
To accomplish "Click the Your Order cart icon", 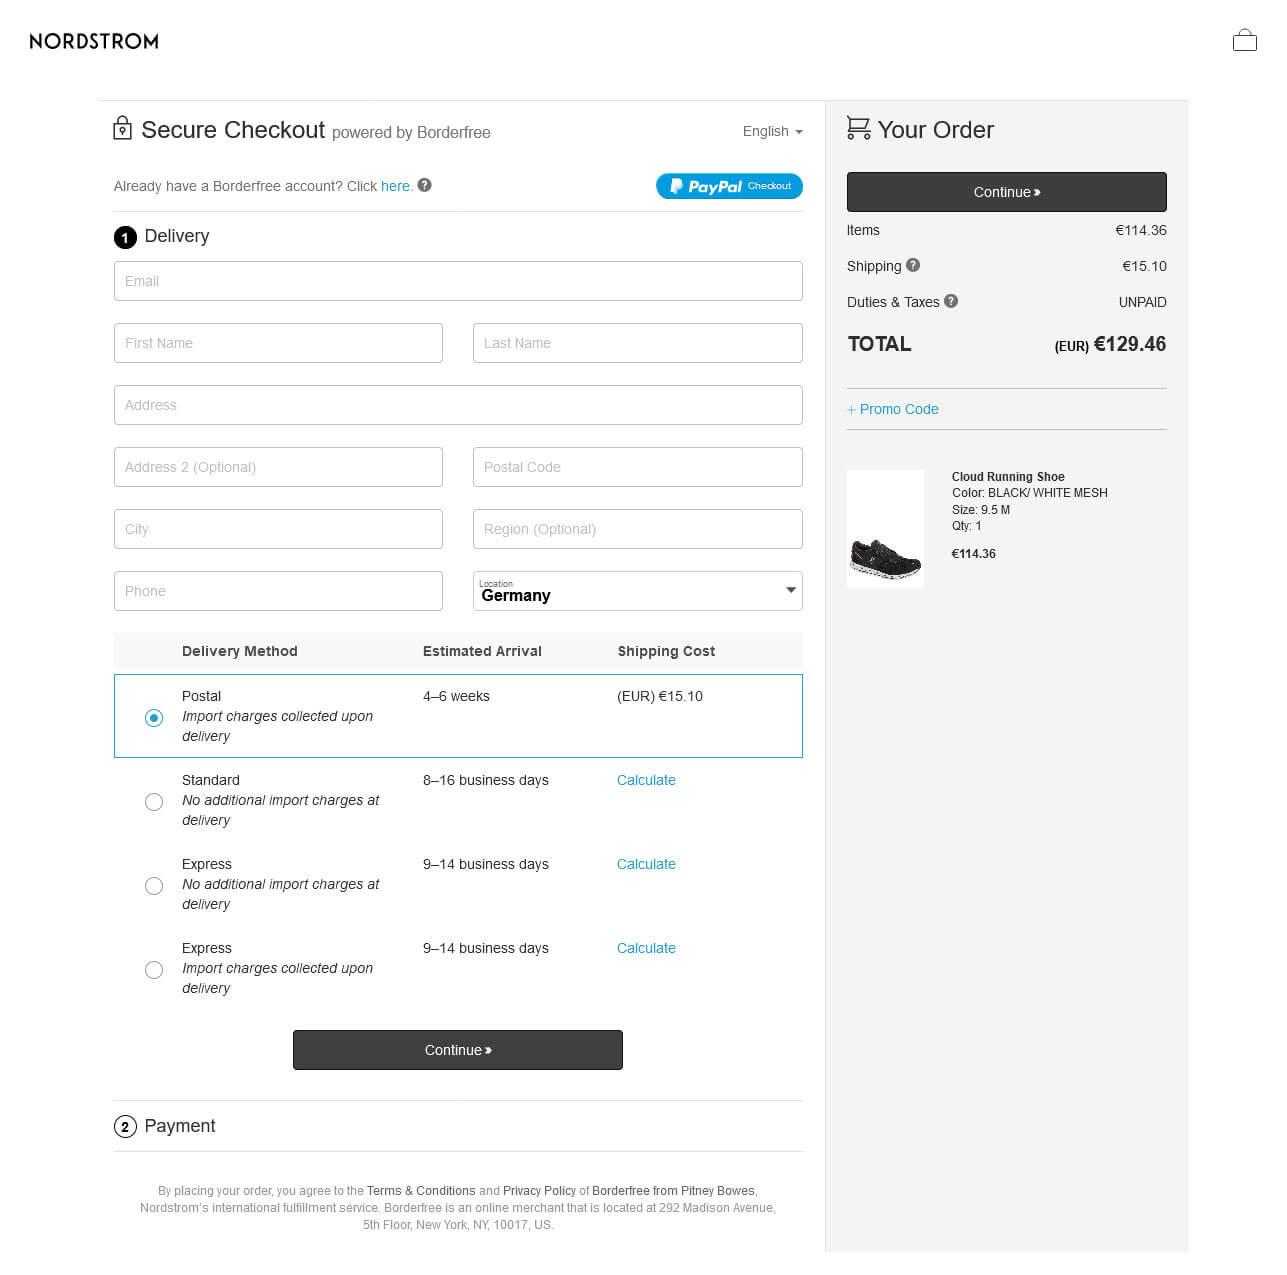I will (858, 128).
